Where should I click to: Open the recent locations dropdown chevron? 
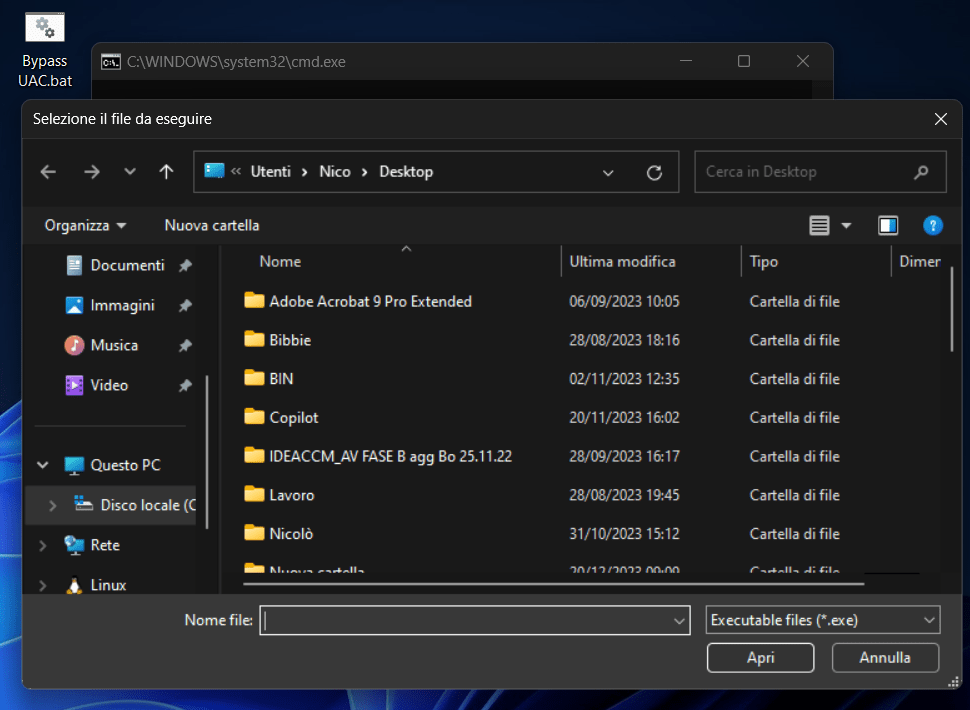point(130,172)
